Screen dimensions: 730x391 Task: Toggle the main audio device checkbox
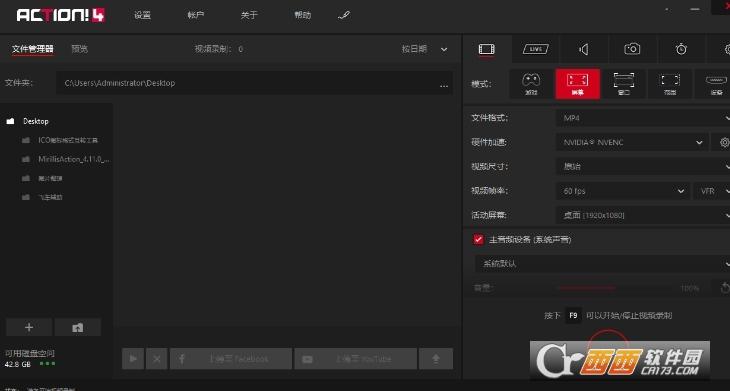478,239
